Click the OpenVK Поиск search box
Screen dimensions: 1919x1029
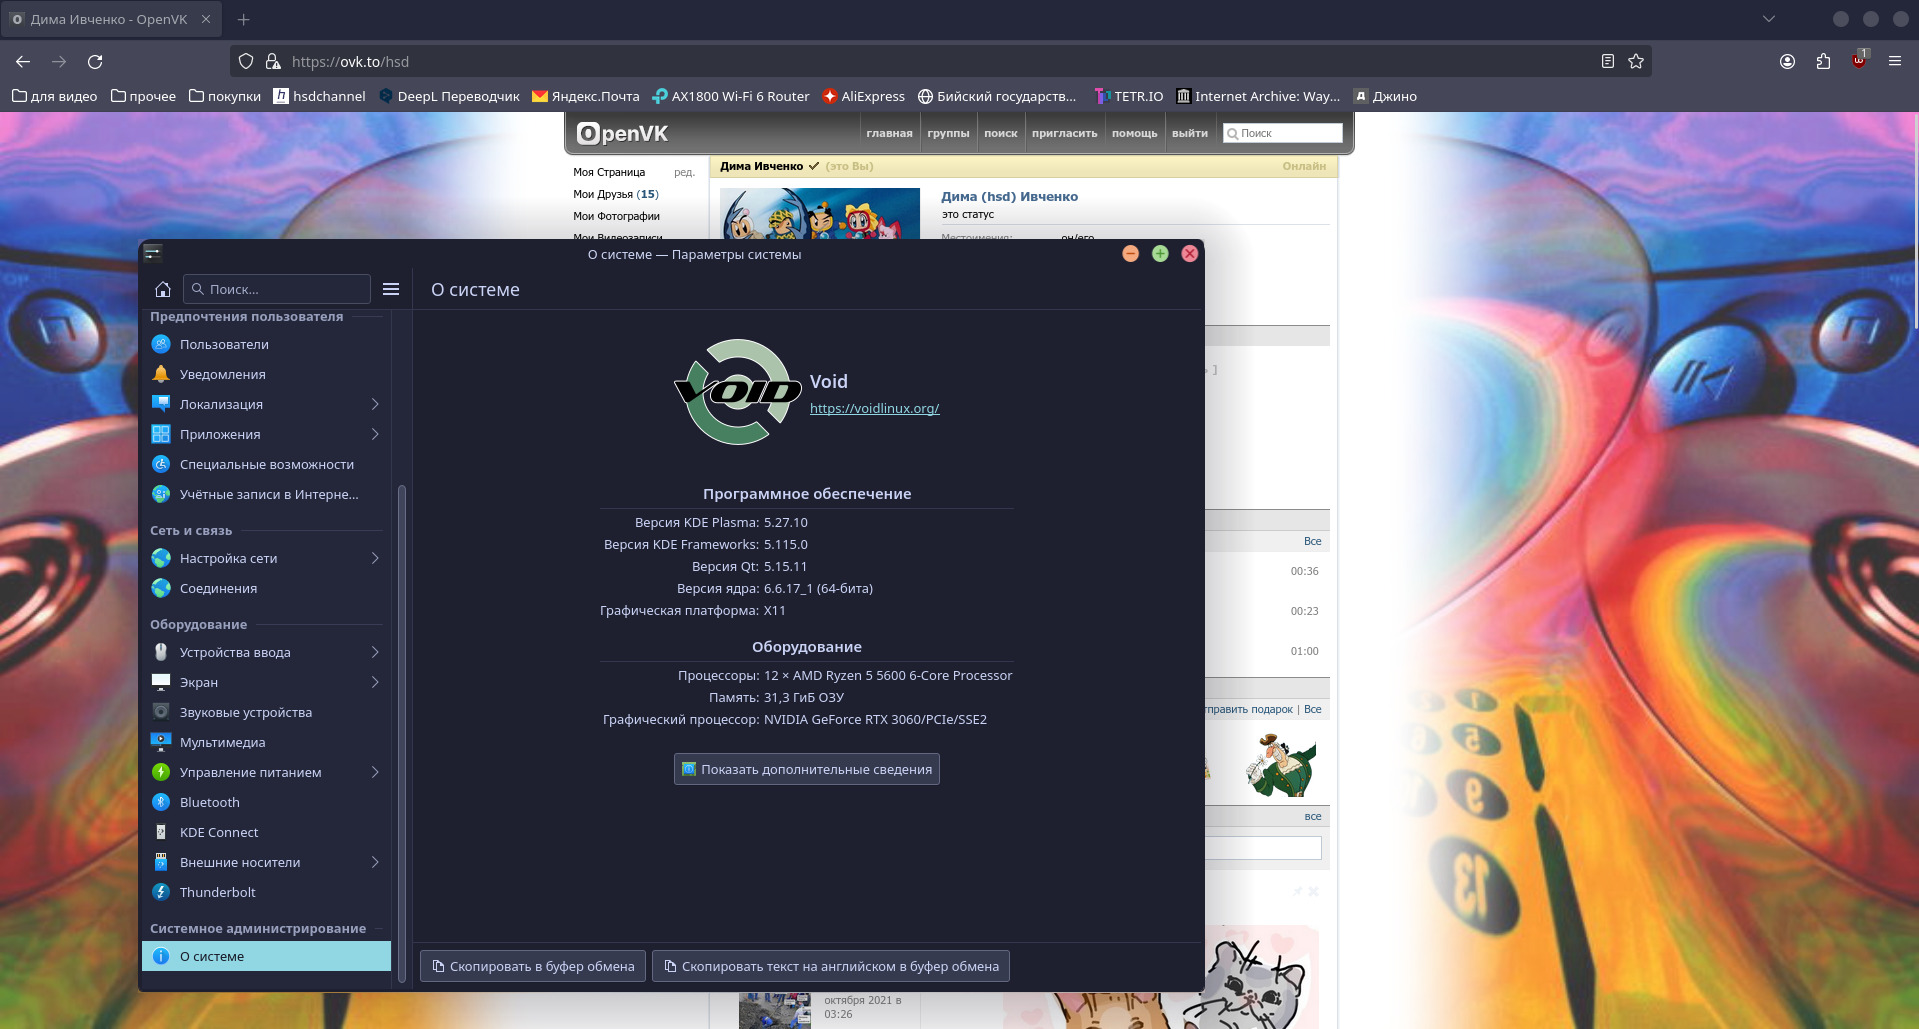pos(1283,133)
